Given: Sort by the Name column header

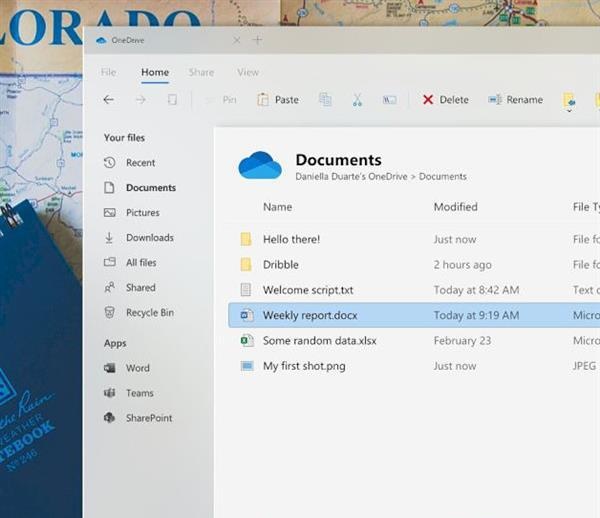Looking at the screenshot, I should 277,207.
